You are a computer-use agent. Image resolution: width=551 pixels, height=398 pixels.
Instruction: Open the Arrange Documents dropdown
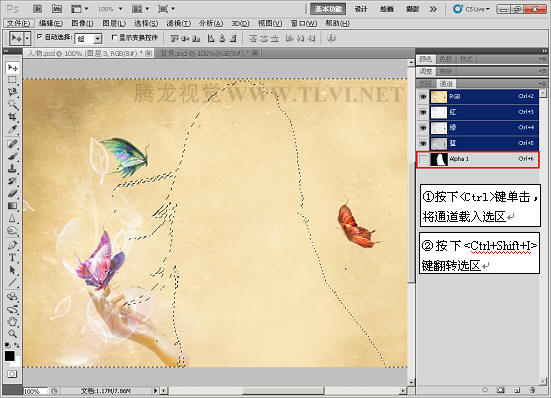coord(140,9)
